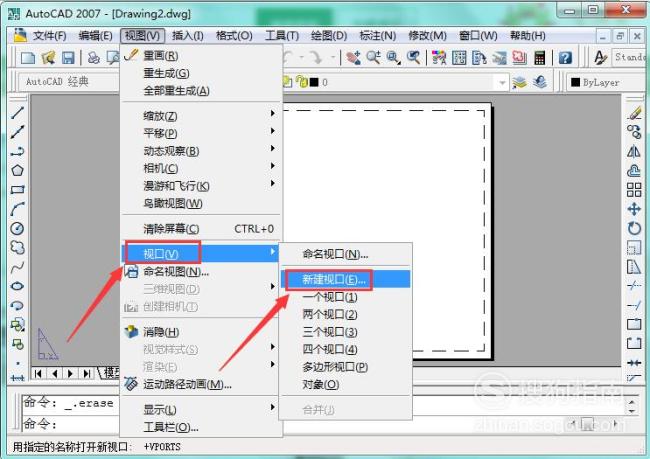Click the Layer Previous icon

[539, 83]
